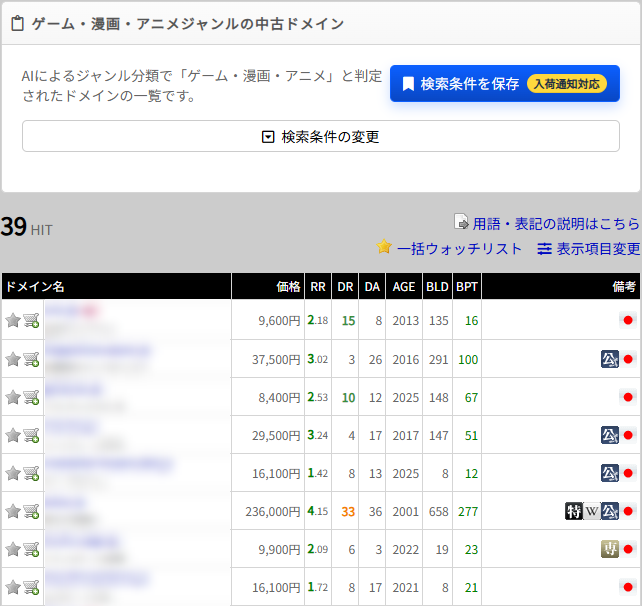Add the 9,900円 domain to cart
Image resolution: width=642 pixels, height=606 pixels.
click(x=31, y=549)
